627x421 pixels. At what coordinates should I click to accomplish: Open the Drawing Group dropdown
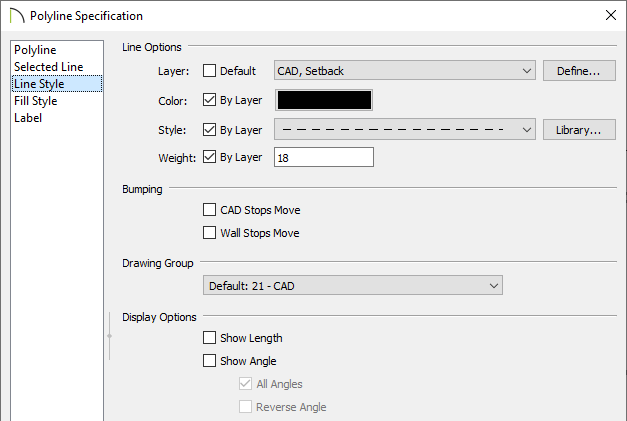pos(353,285)
